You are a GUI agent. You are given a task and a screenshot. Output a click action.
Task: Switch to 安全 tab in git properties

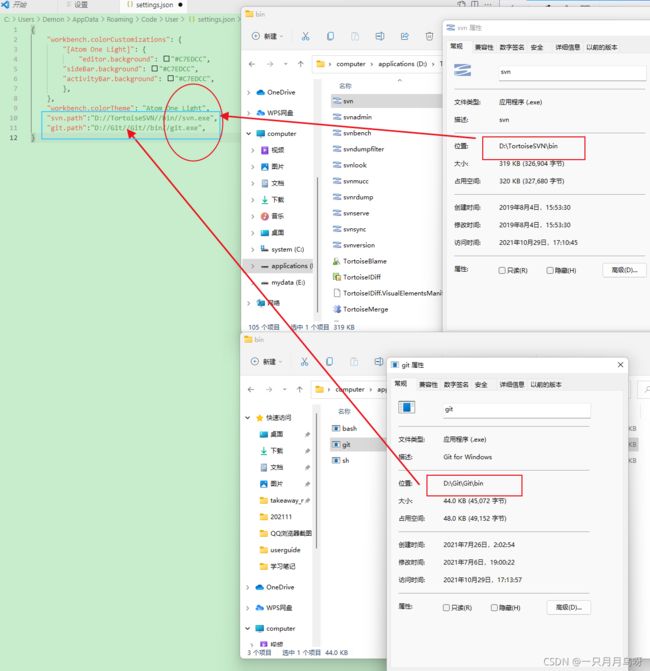pyautogui.click(x=481, y=384)
